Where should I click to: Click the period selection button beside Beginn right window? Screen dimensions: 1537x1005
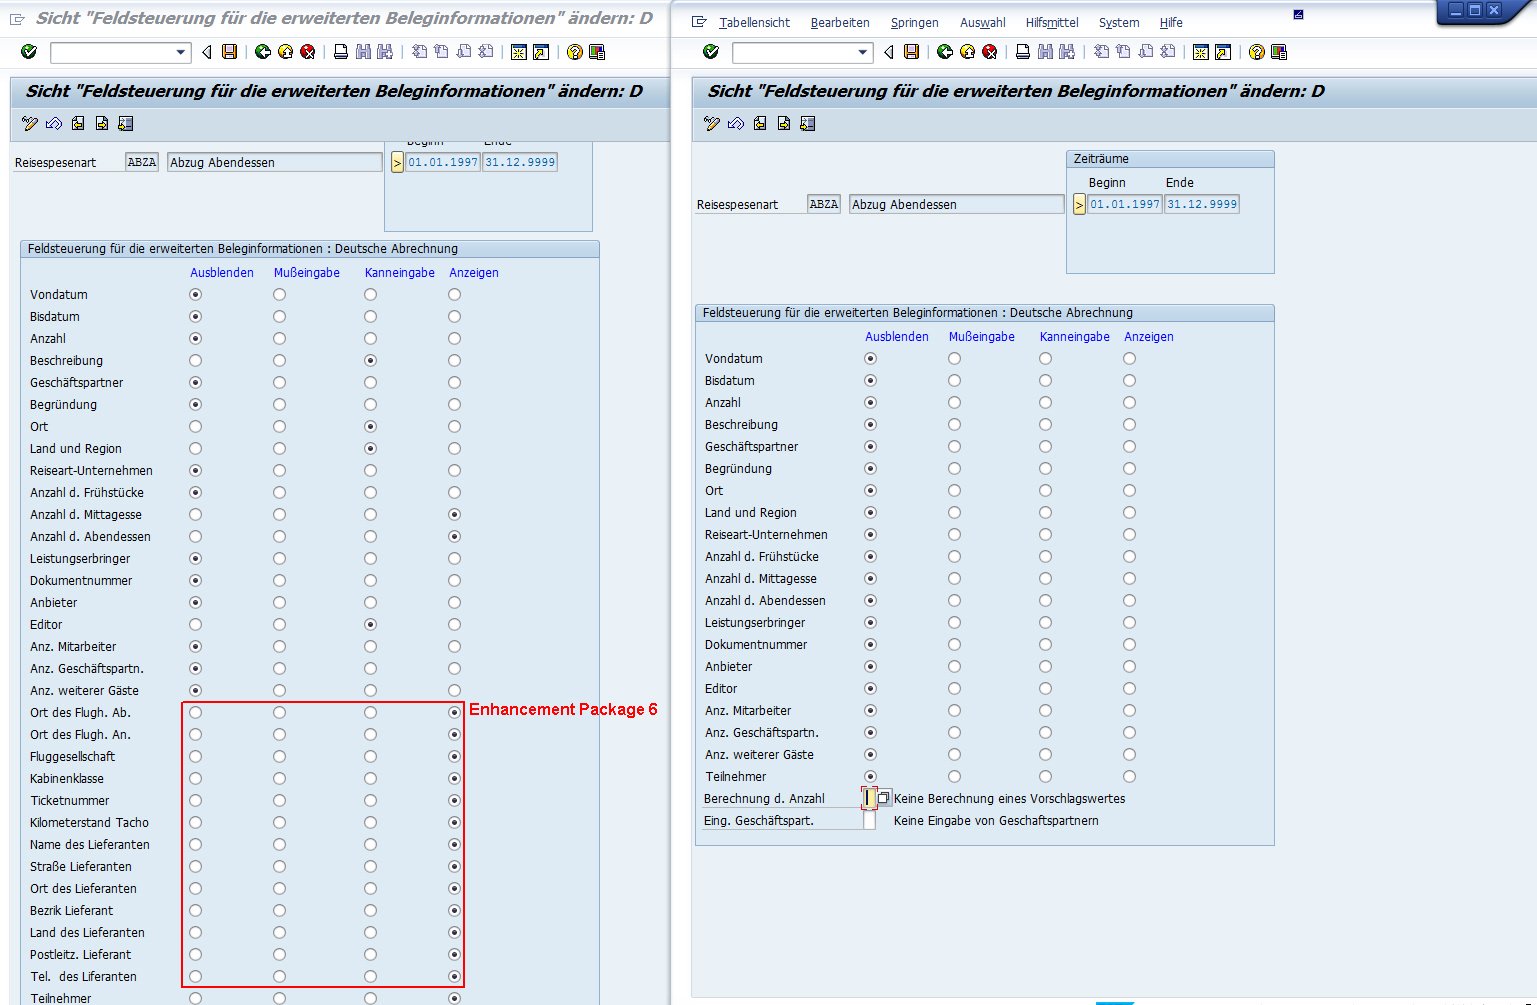(x=1079, y=204)
